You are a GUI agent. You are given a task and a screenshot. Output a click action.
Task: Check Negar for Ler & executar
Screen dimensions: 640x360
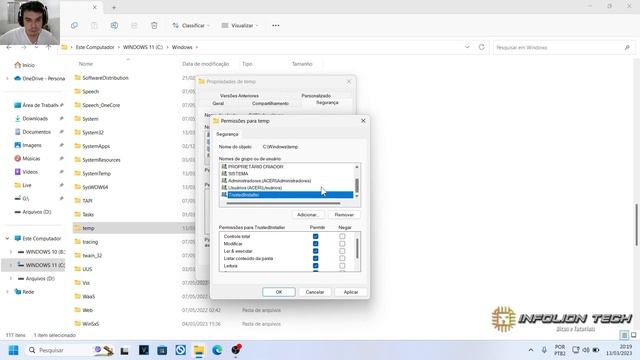[342, 251]
